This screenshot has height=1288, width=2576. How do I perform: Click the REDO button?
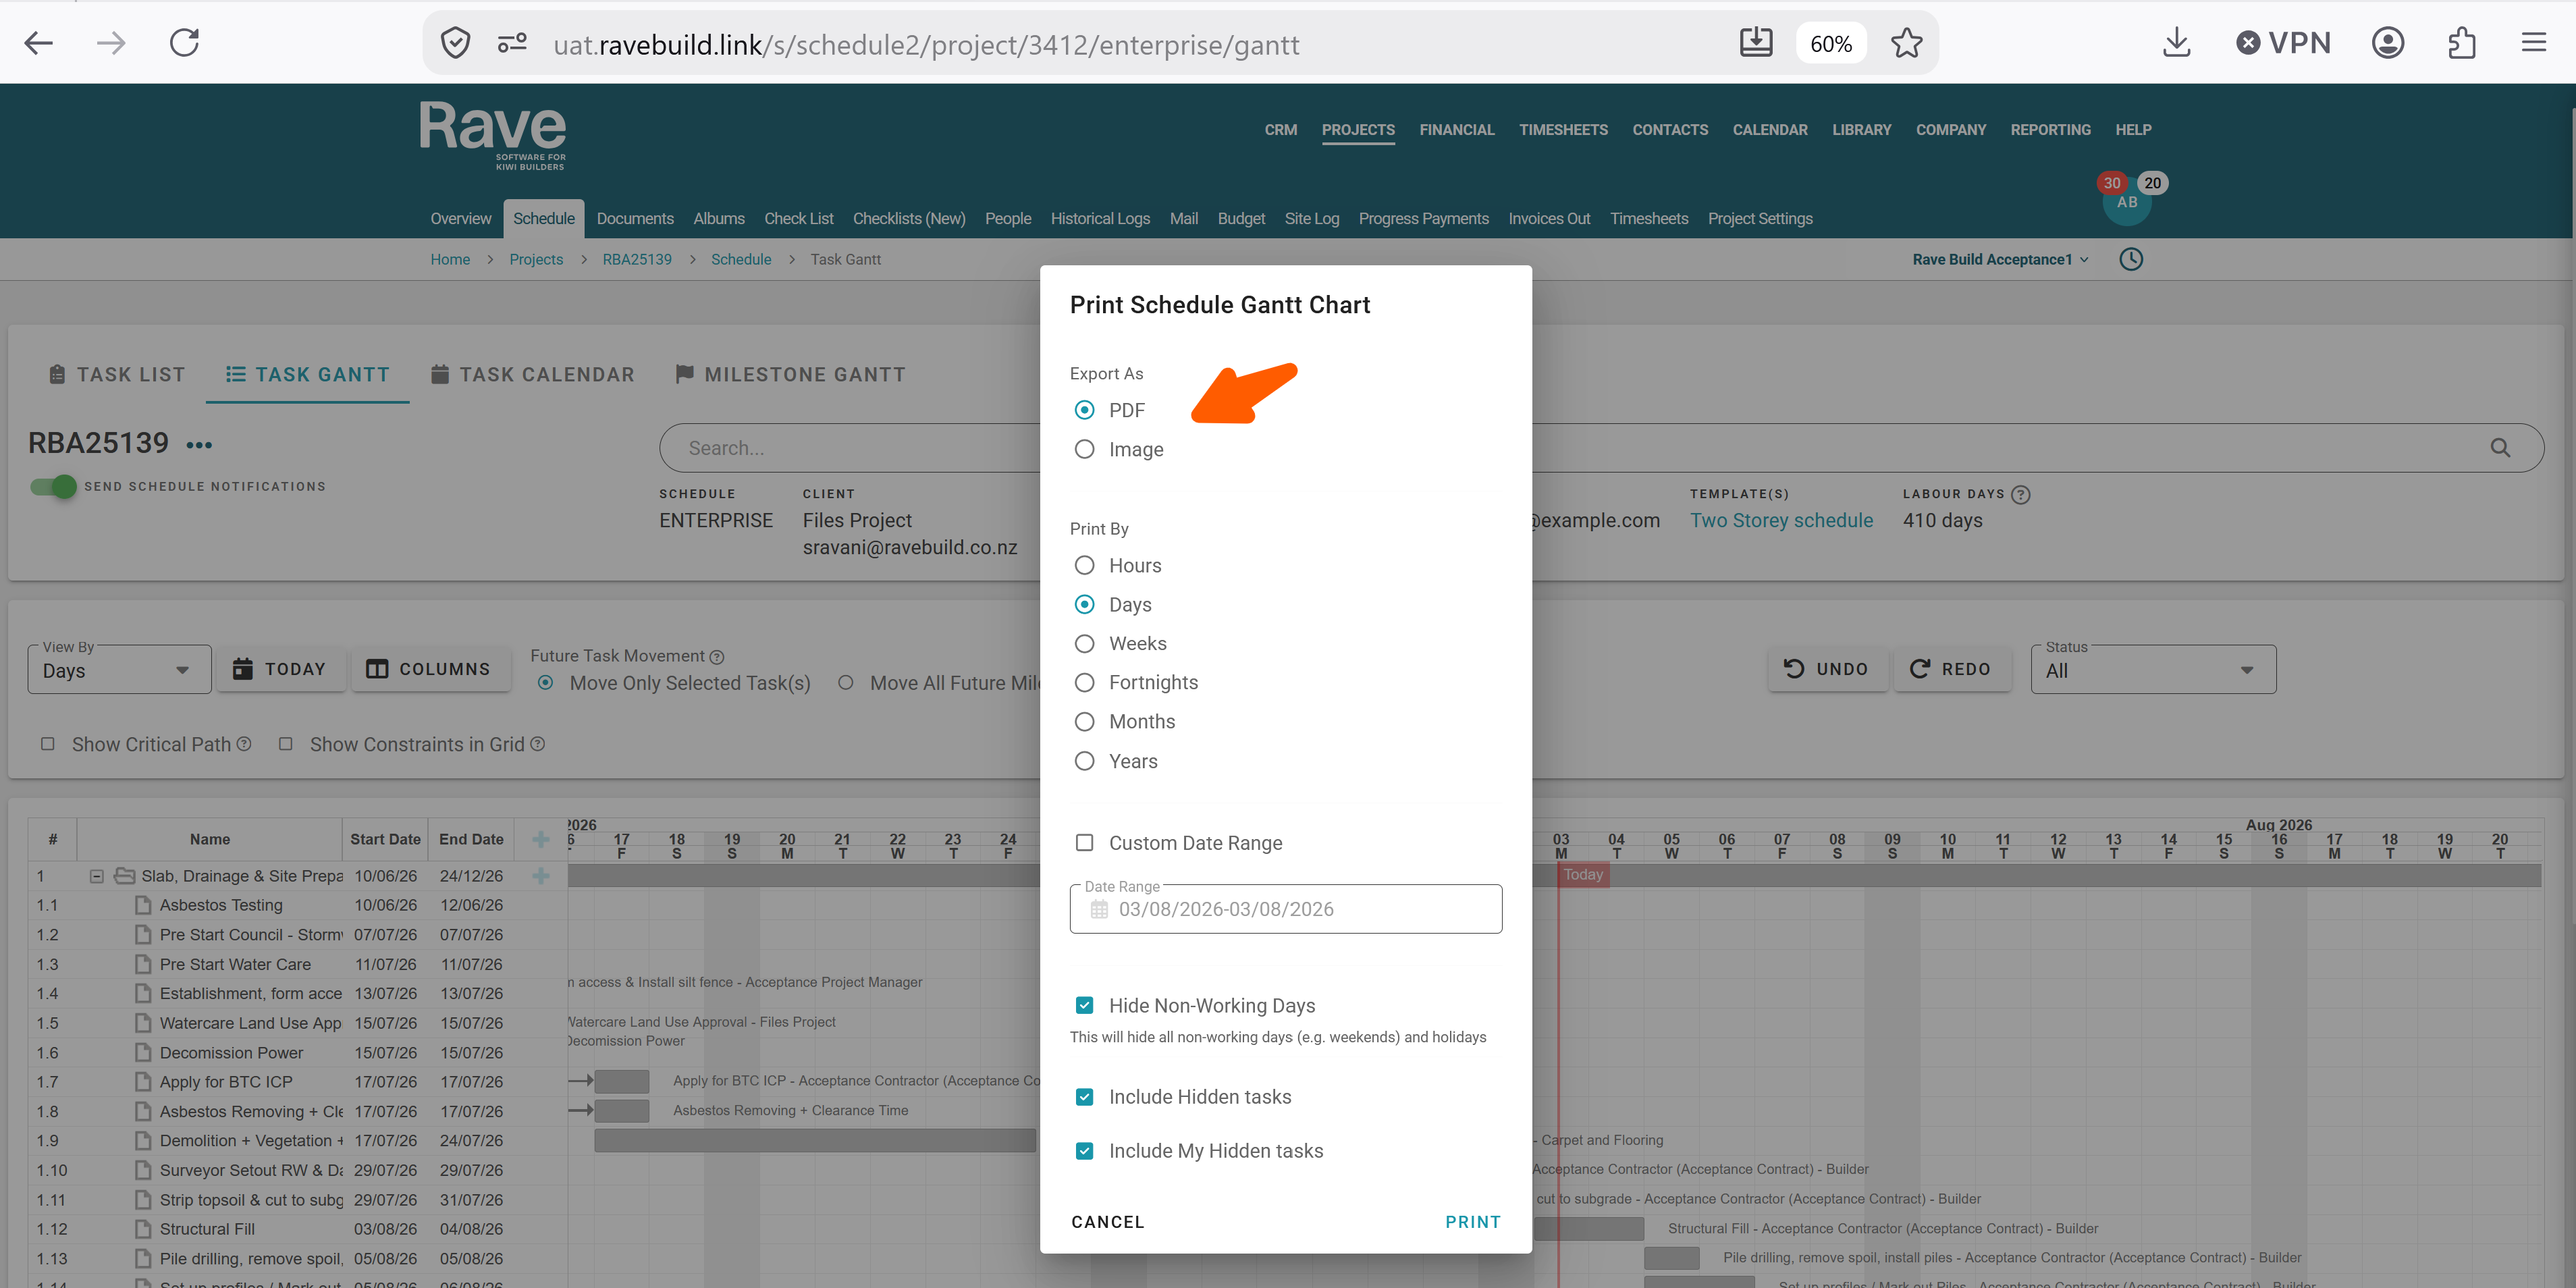(x=1951, y=669)
